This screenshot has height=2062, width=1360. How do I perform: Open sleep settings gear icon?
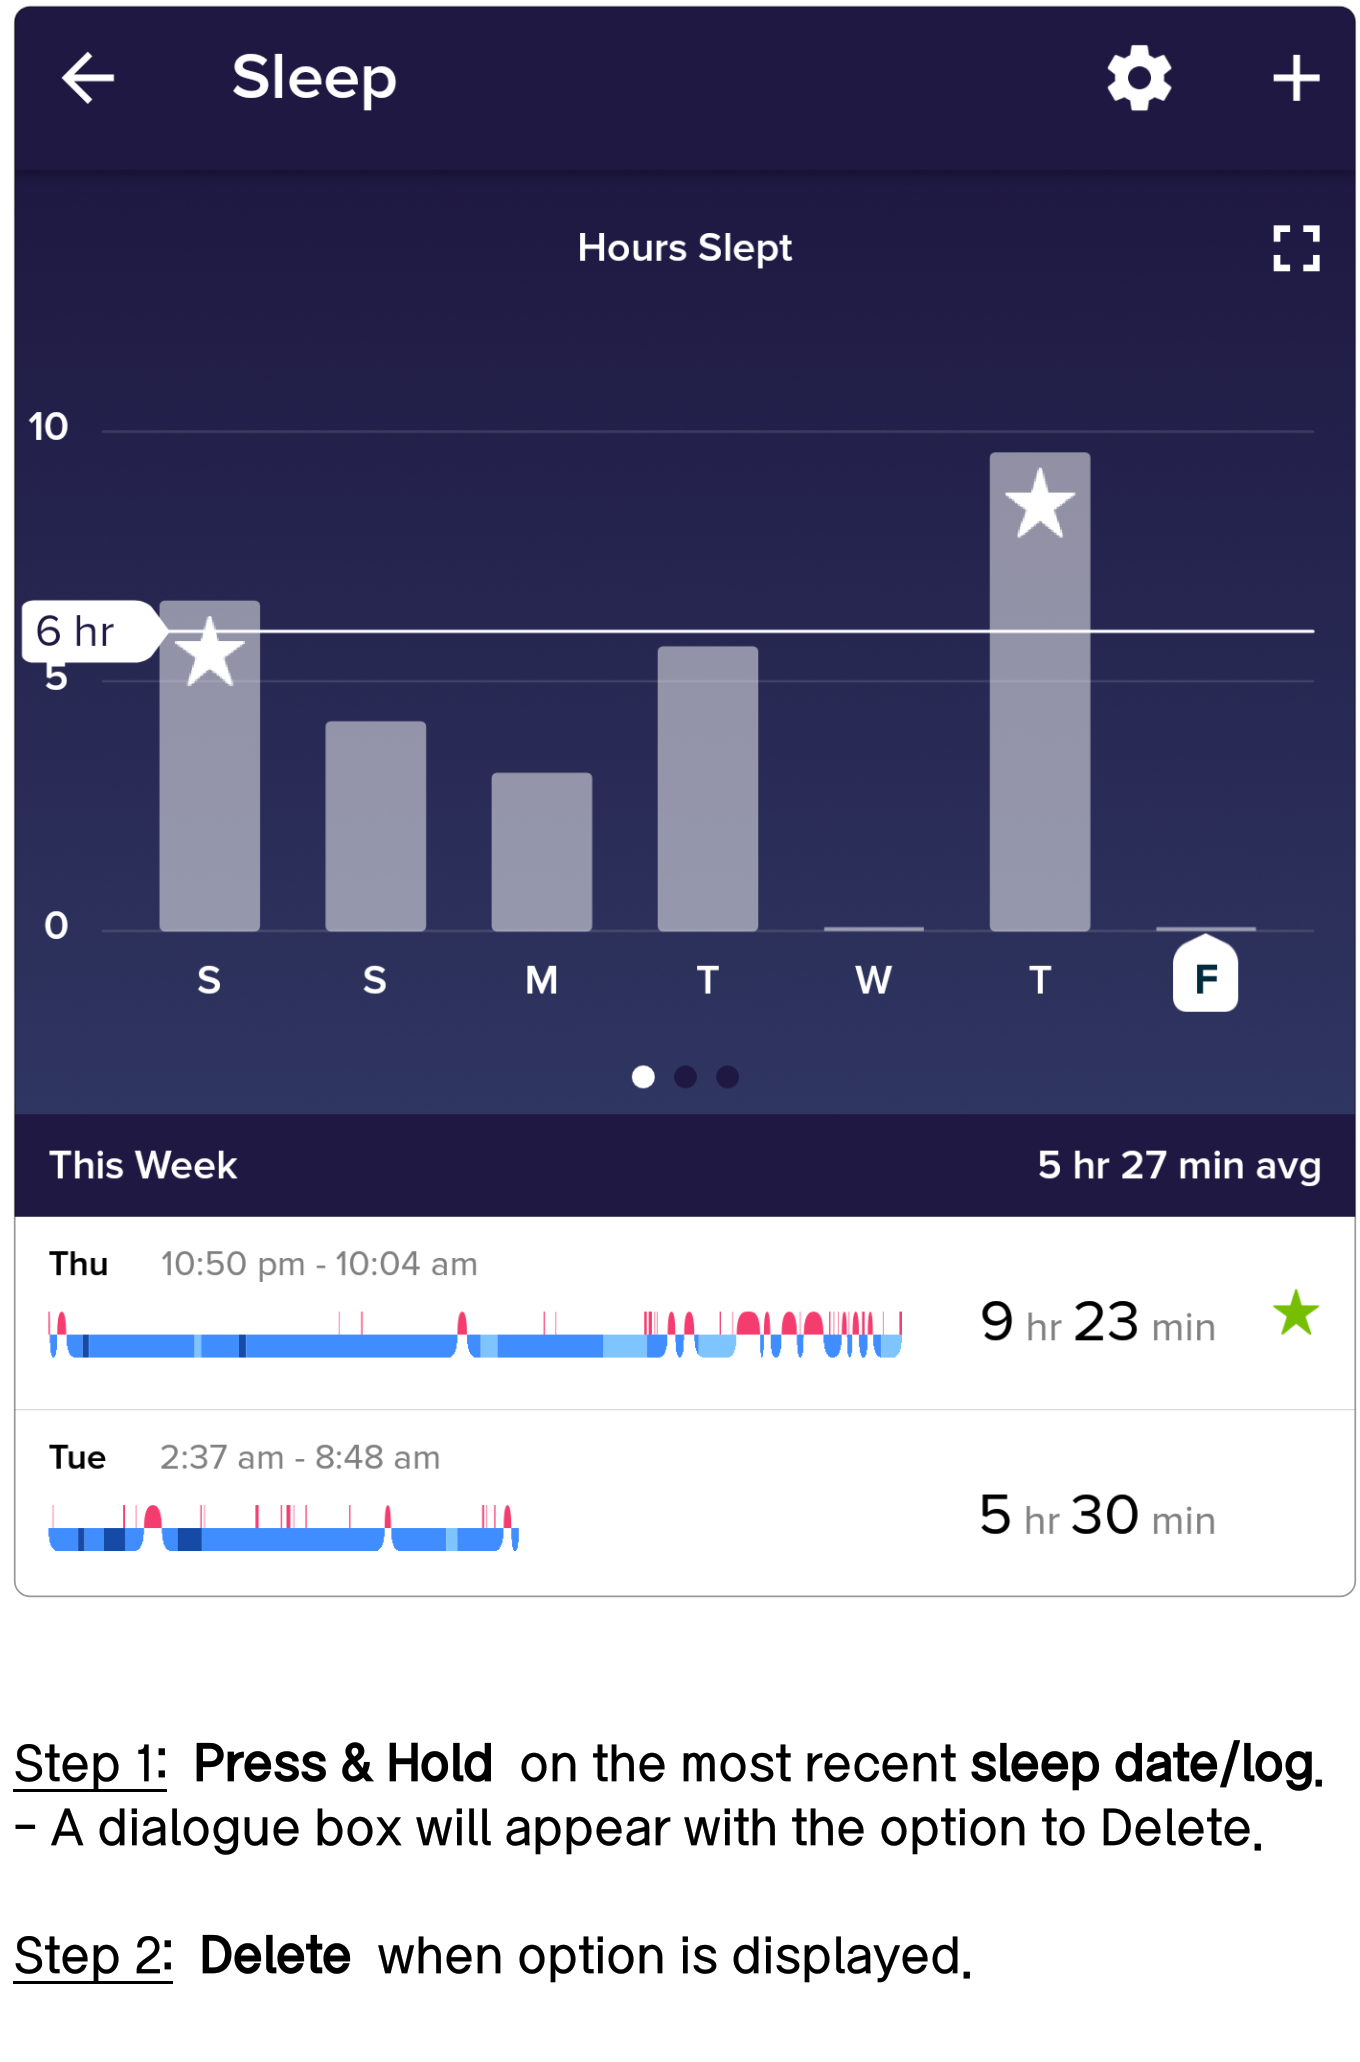(1138, 78)
